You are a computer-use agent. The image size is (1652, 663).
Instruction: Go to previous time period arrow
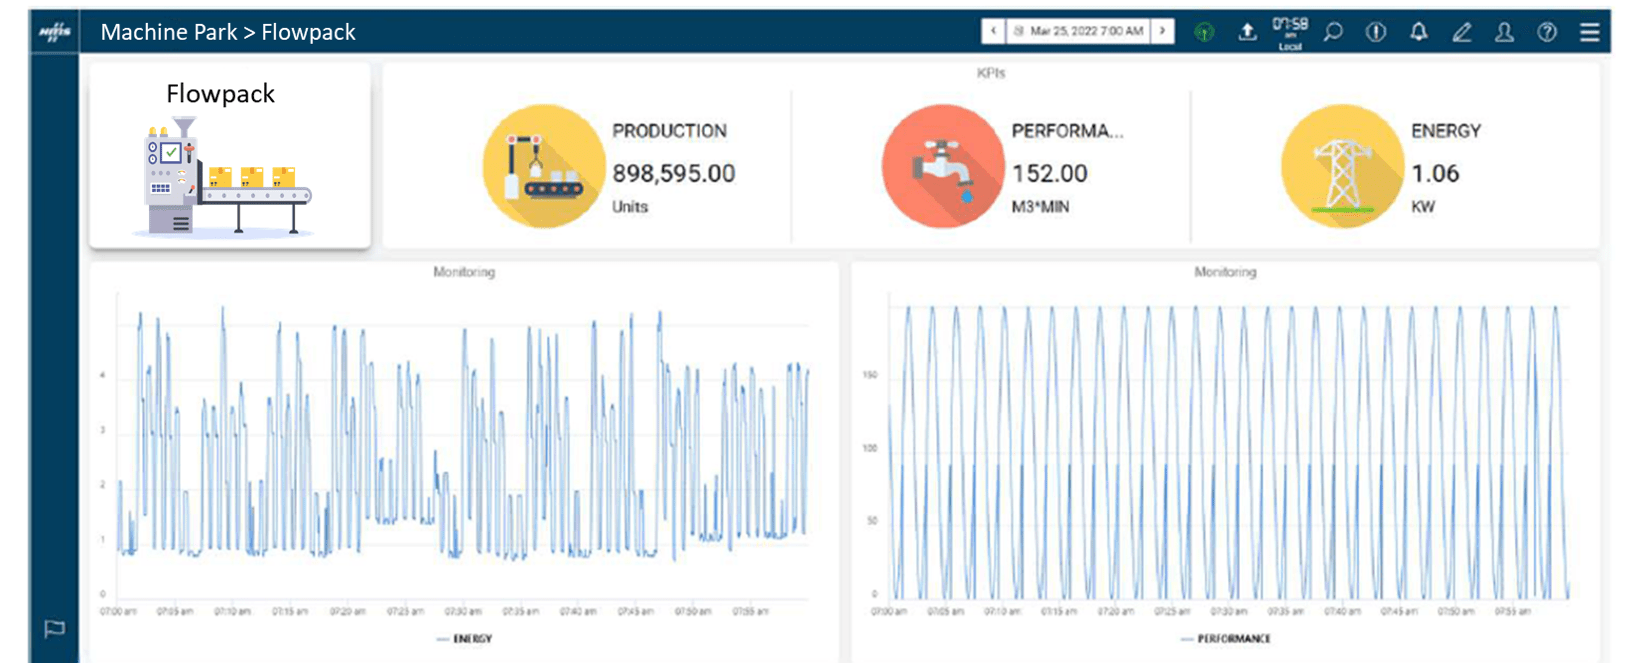[x=993, y=31]
